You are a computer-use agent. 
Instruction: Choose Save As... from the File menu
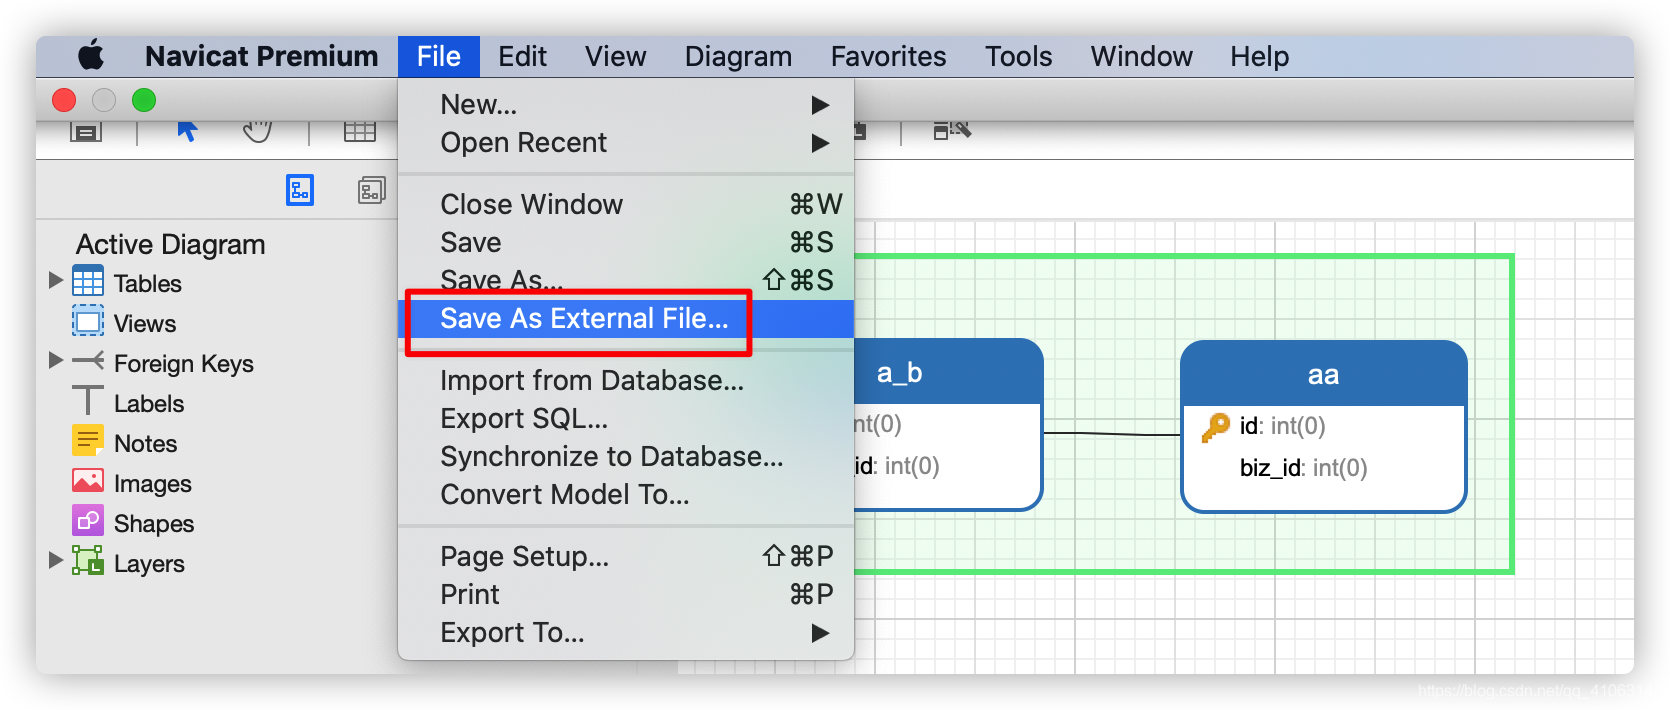[626, 280]
